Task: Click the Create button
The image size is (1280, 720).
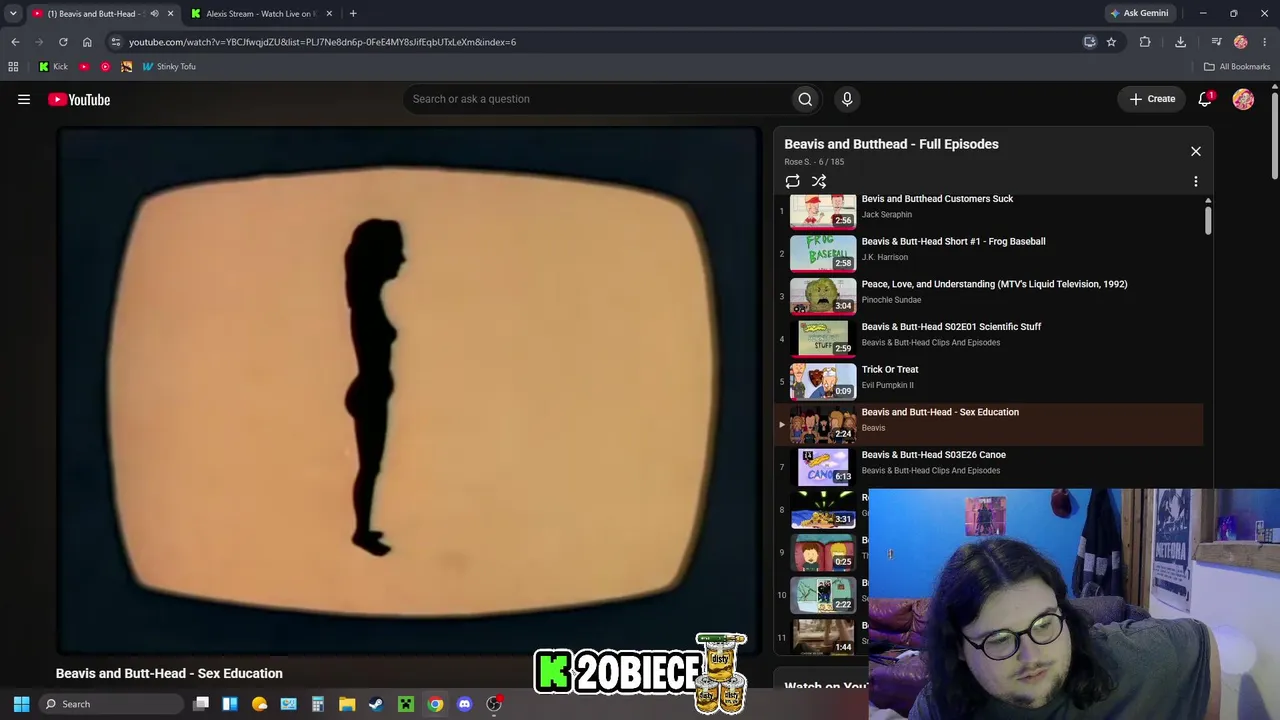Action: pos(1152,99)
